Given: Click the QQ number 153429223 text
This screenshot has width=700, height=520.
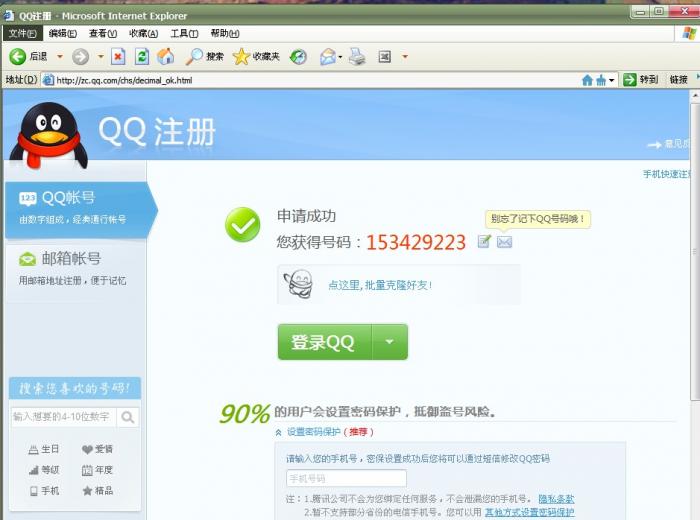Looking at the screenshot, I should point(416,242).
